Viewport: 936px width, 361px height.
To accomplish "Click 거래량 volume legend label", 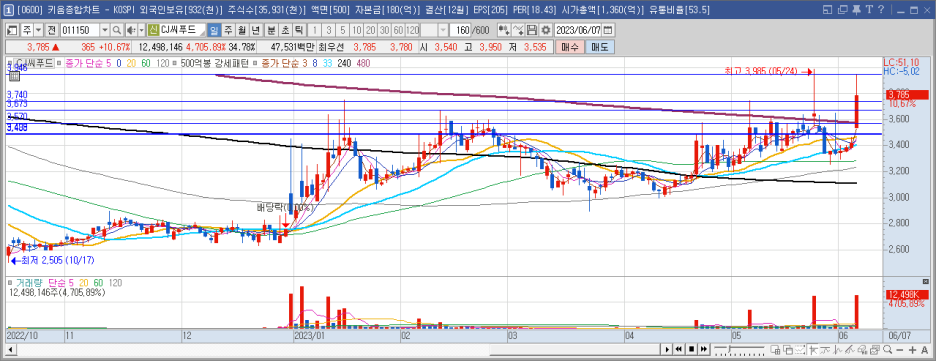I will tap(29, 283).
